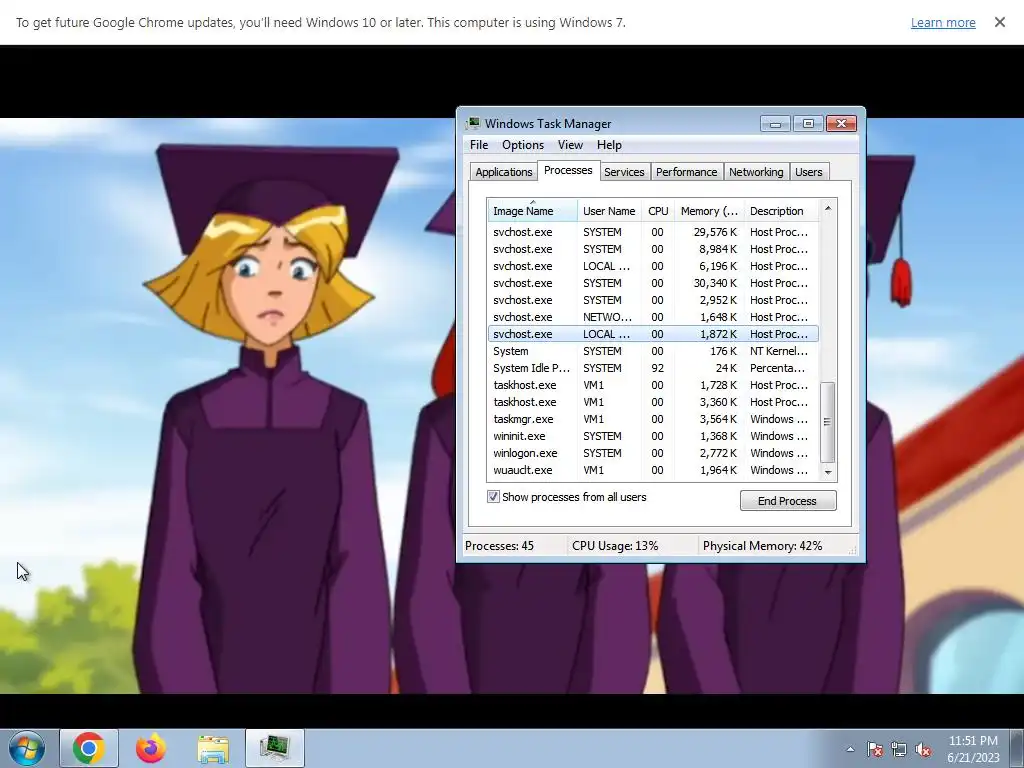Click Task Manager taskbar icon
Image resolution: width=1024 pixels, height=768 pixels.
[275, 748]
